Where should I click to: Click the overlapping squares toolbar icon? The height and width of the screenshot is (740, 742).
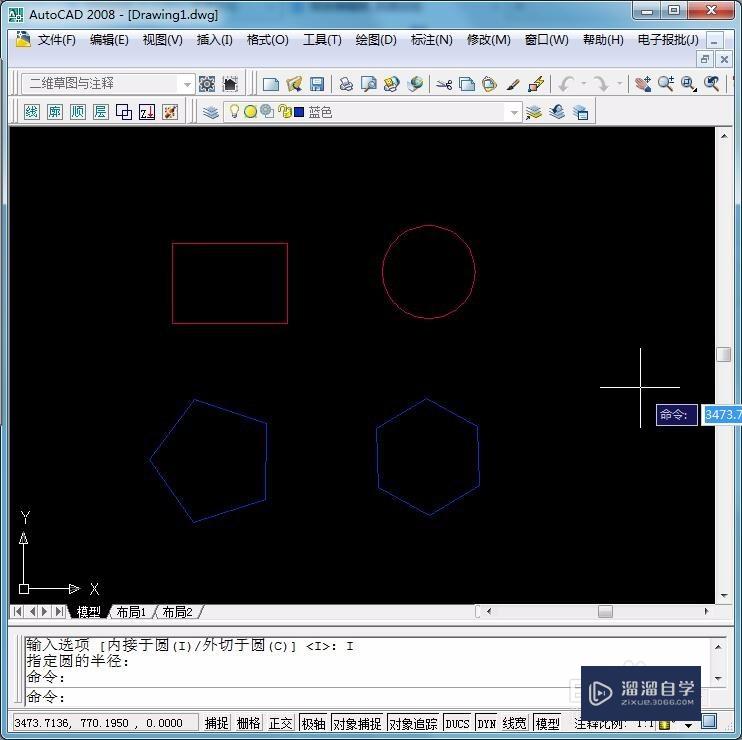click(x=124, y=112)
